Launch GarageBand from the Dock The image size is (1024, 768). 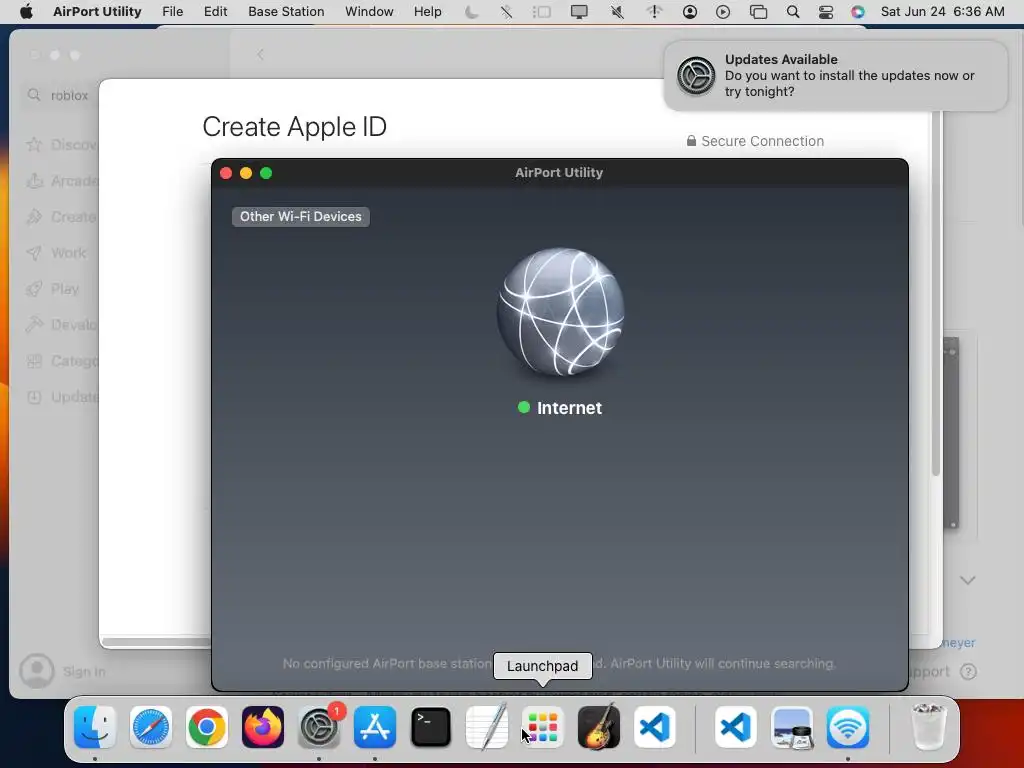(x=599, y=727)
